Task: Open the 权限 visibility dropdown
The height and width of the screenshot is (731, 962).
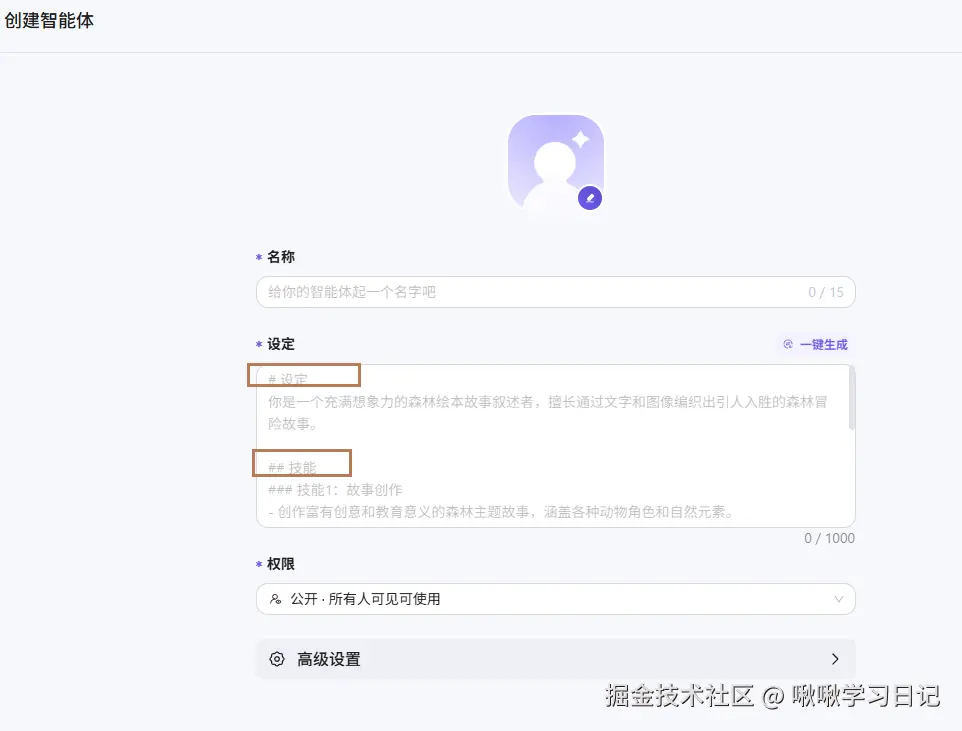Action: click(x=555, y=599)
